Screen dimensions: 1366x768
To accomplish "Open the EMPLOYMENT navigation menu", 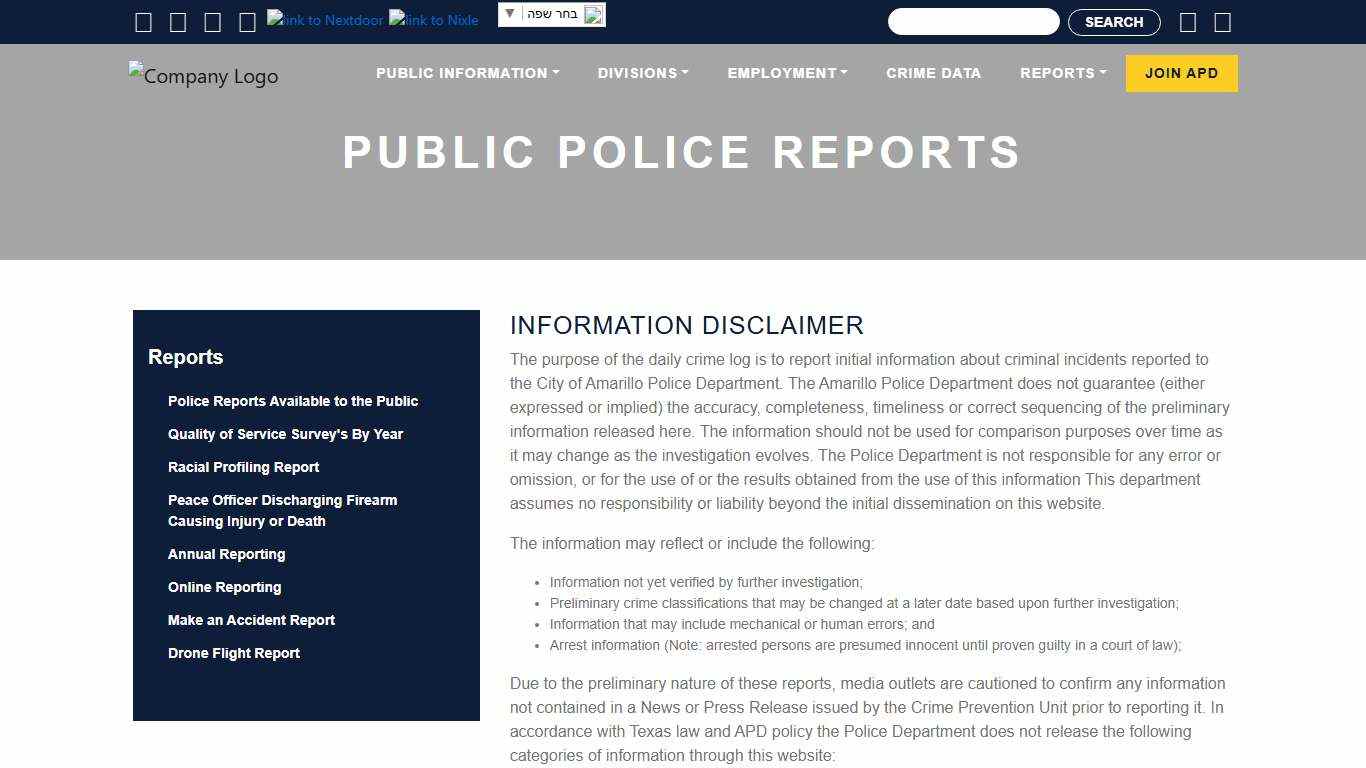I will click(x=787, y=72).
